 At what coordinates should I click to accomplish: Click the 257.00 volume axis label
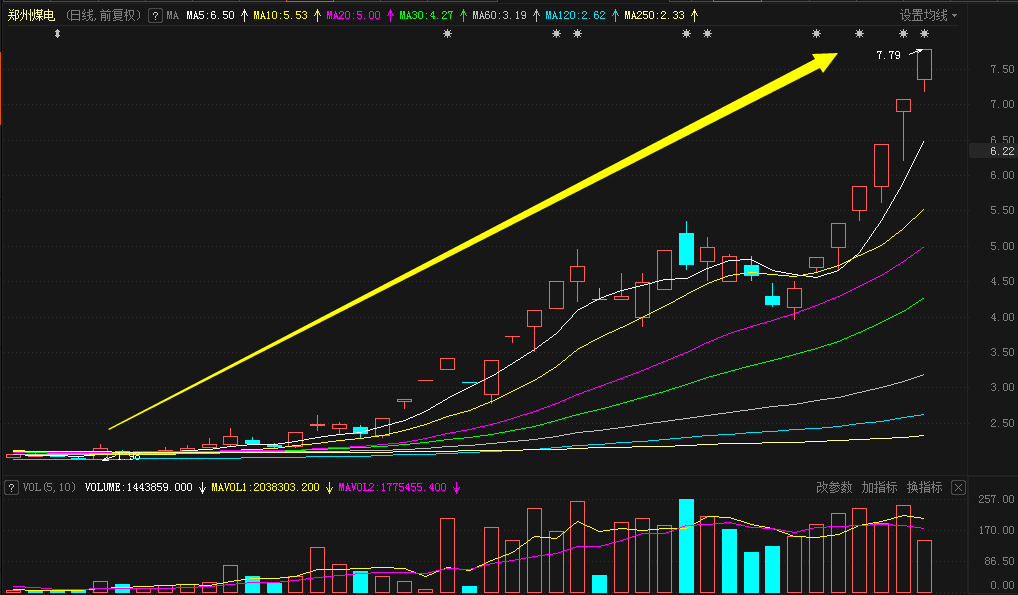tap(997, 499)
